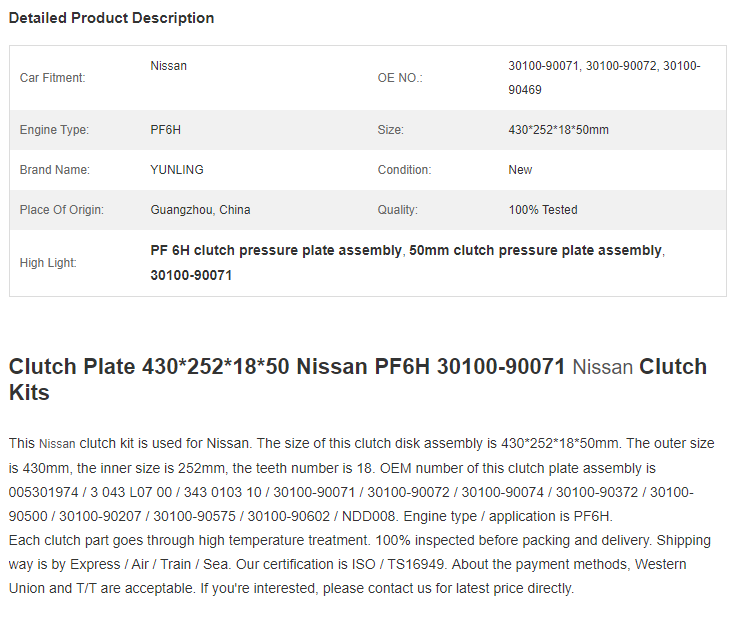Click the Engine Type label

coord(54,130)
